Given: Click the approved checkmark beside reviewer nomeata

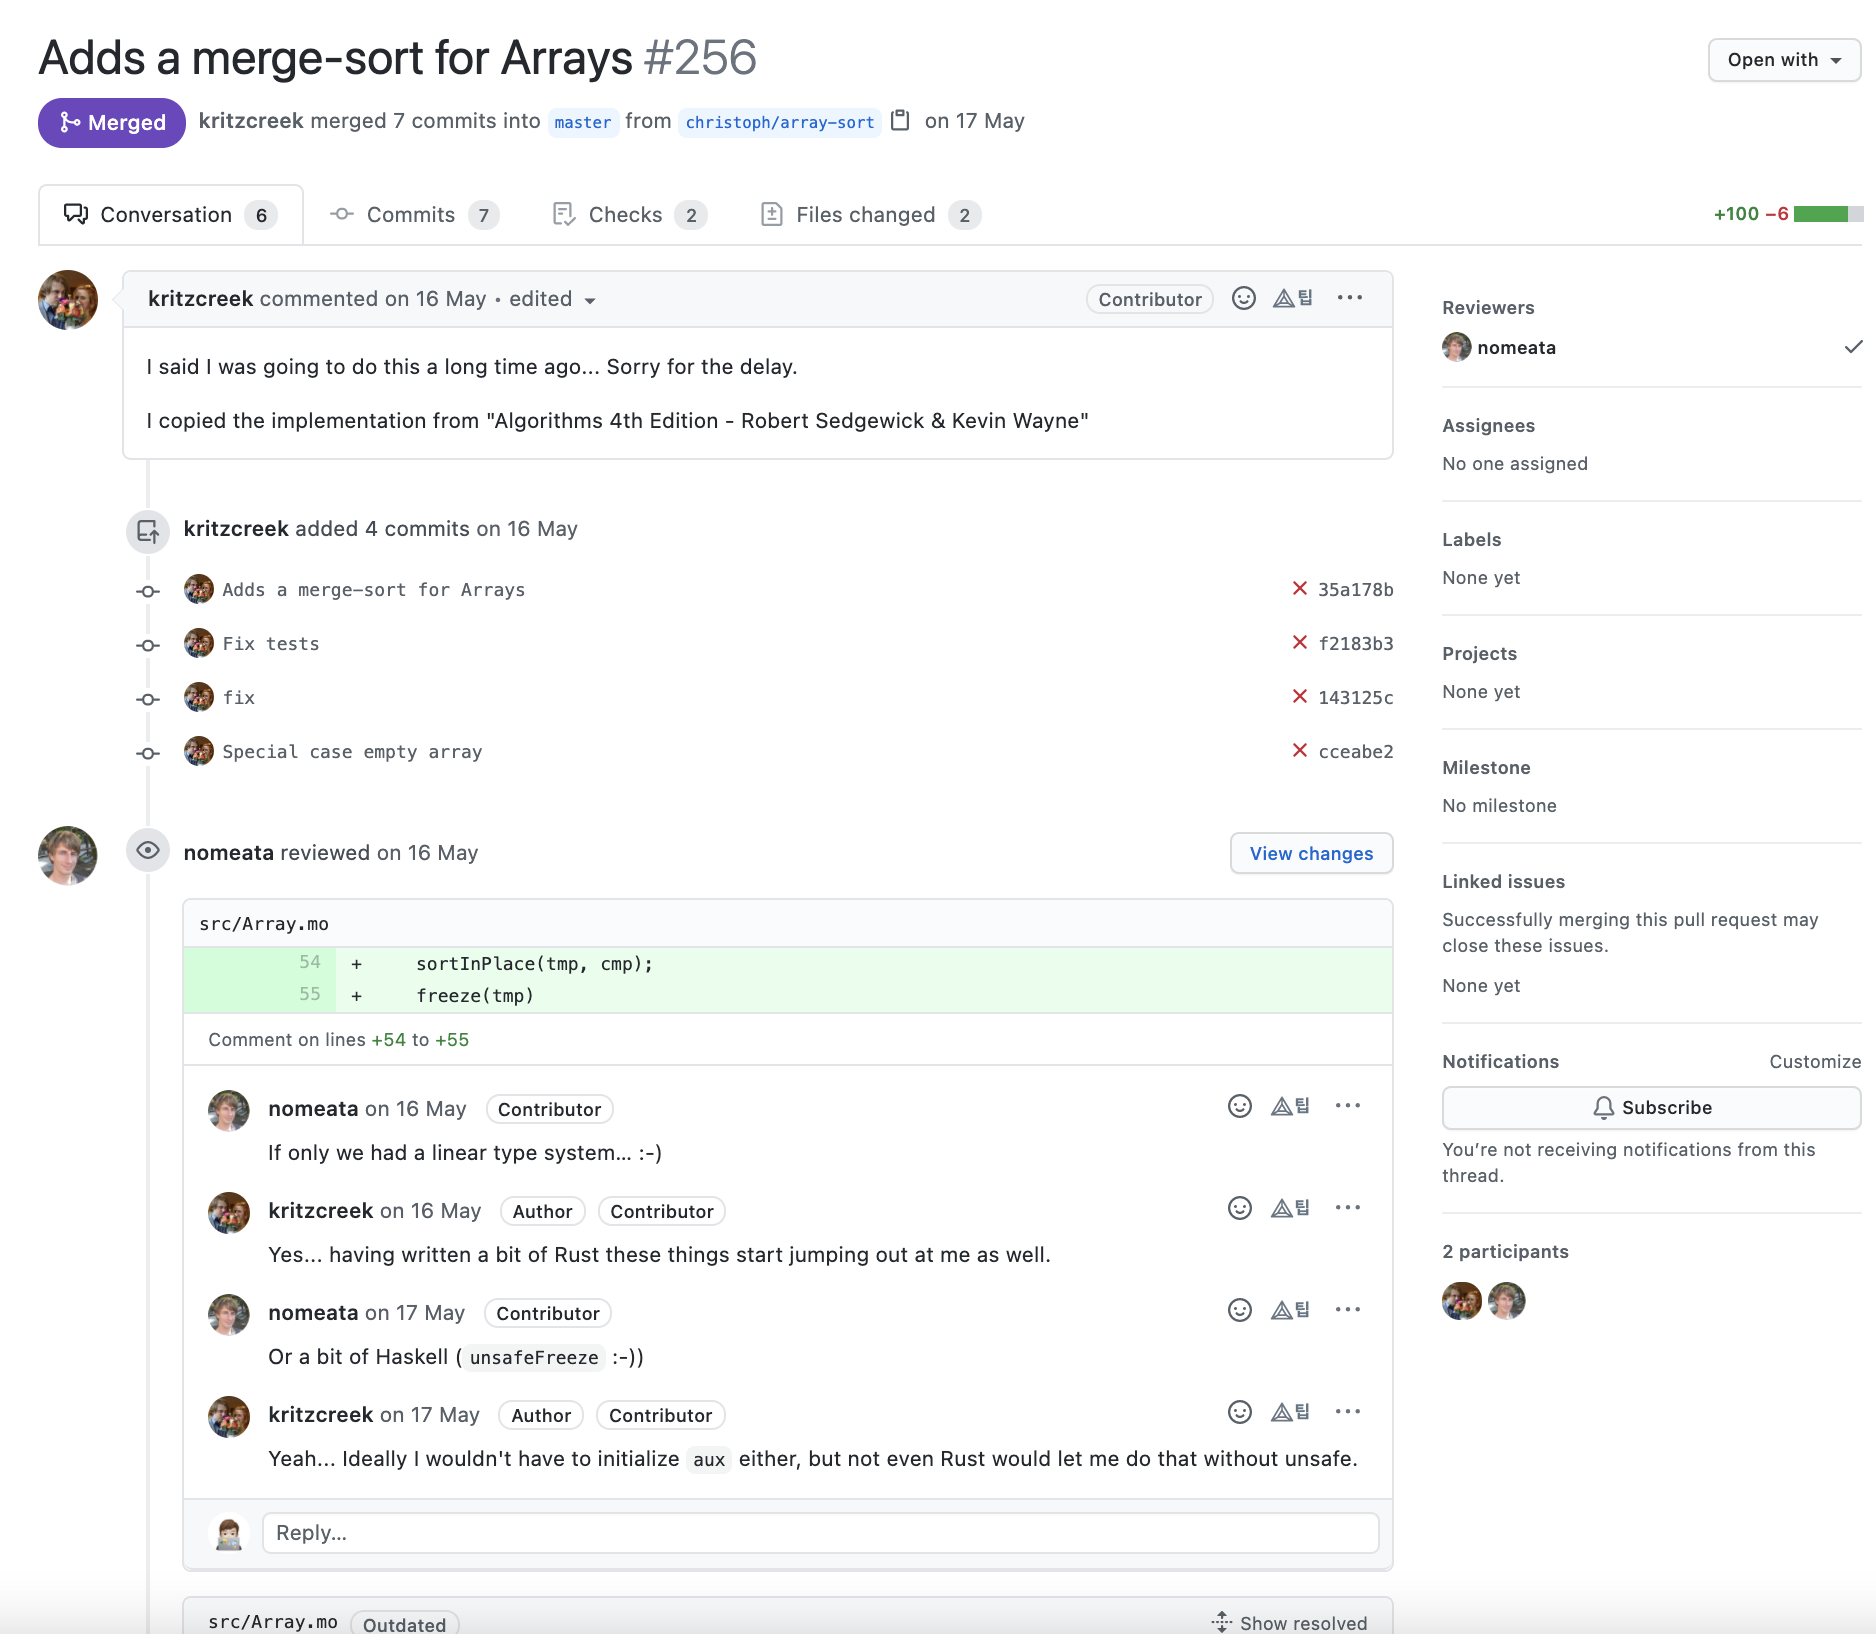Looking at the screenshot, I should pyautogui.click(x=1853, y=347).
